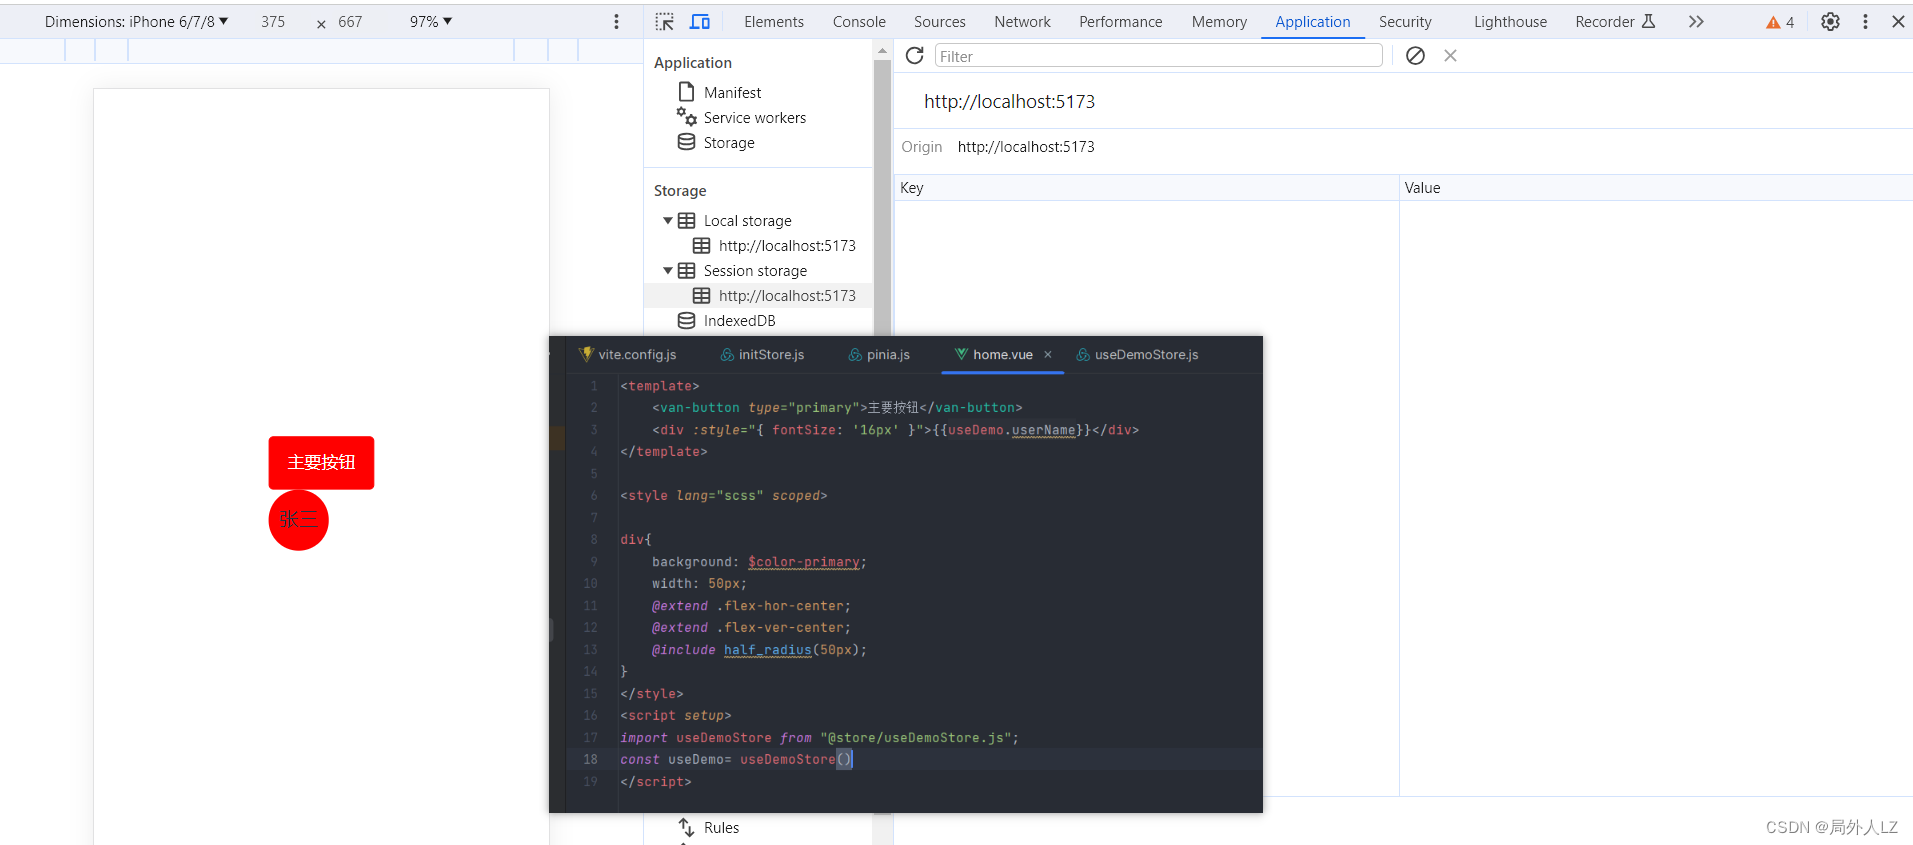Open the Dimensions iPhone 6/7/8 dropdown
Image resolution: width=1913 pixels, height=845 pixels.
[x=136, y=22]
